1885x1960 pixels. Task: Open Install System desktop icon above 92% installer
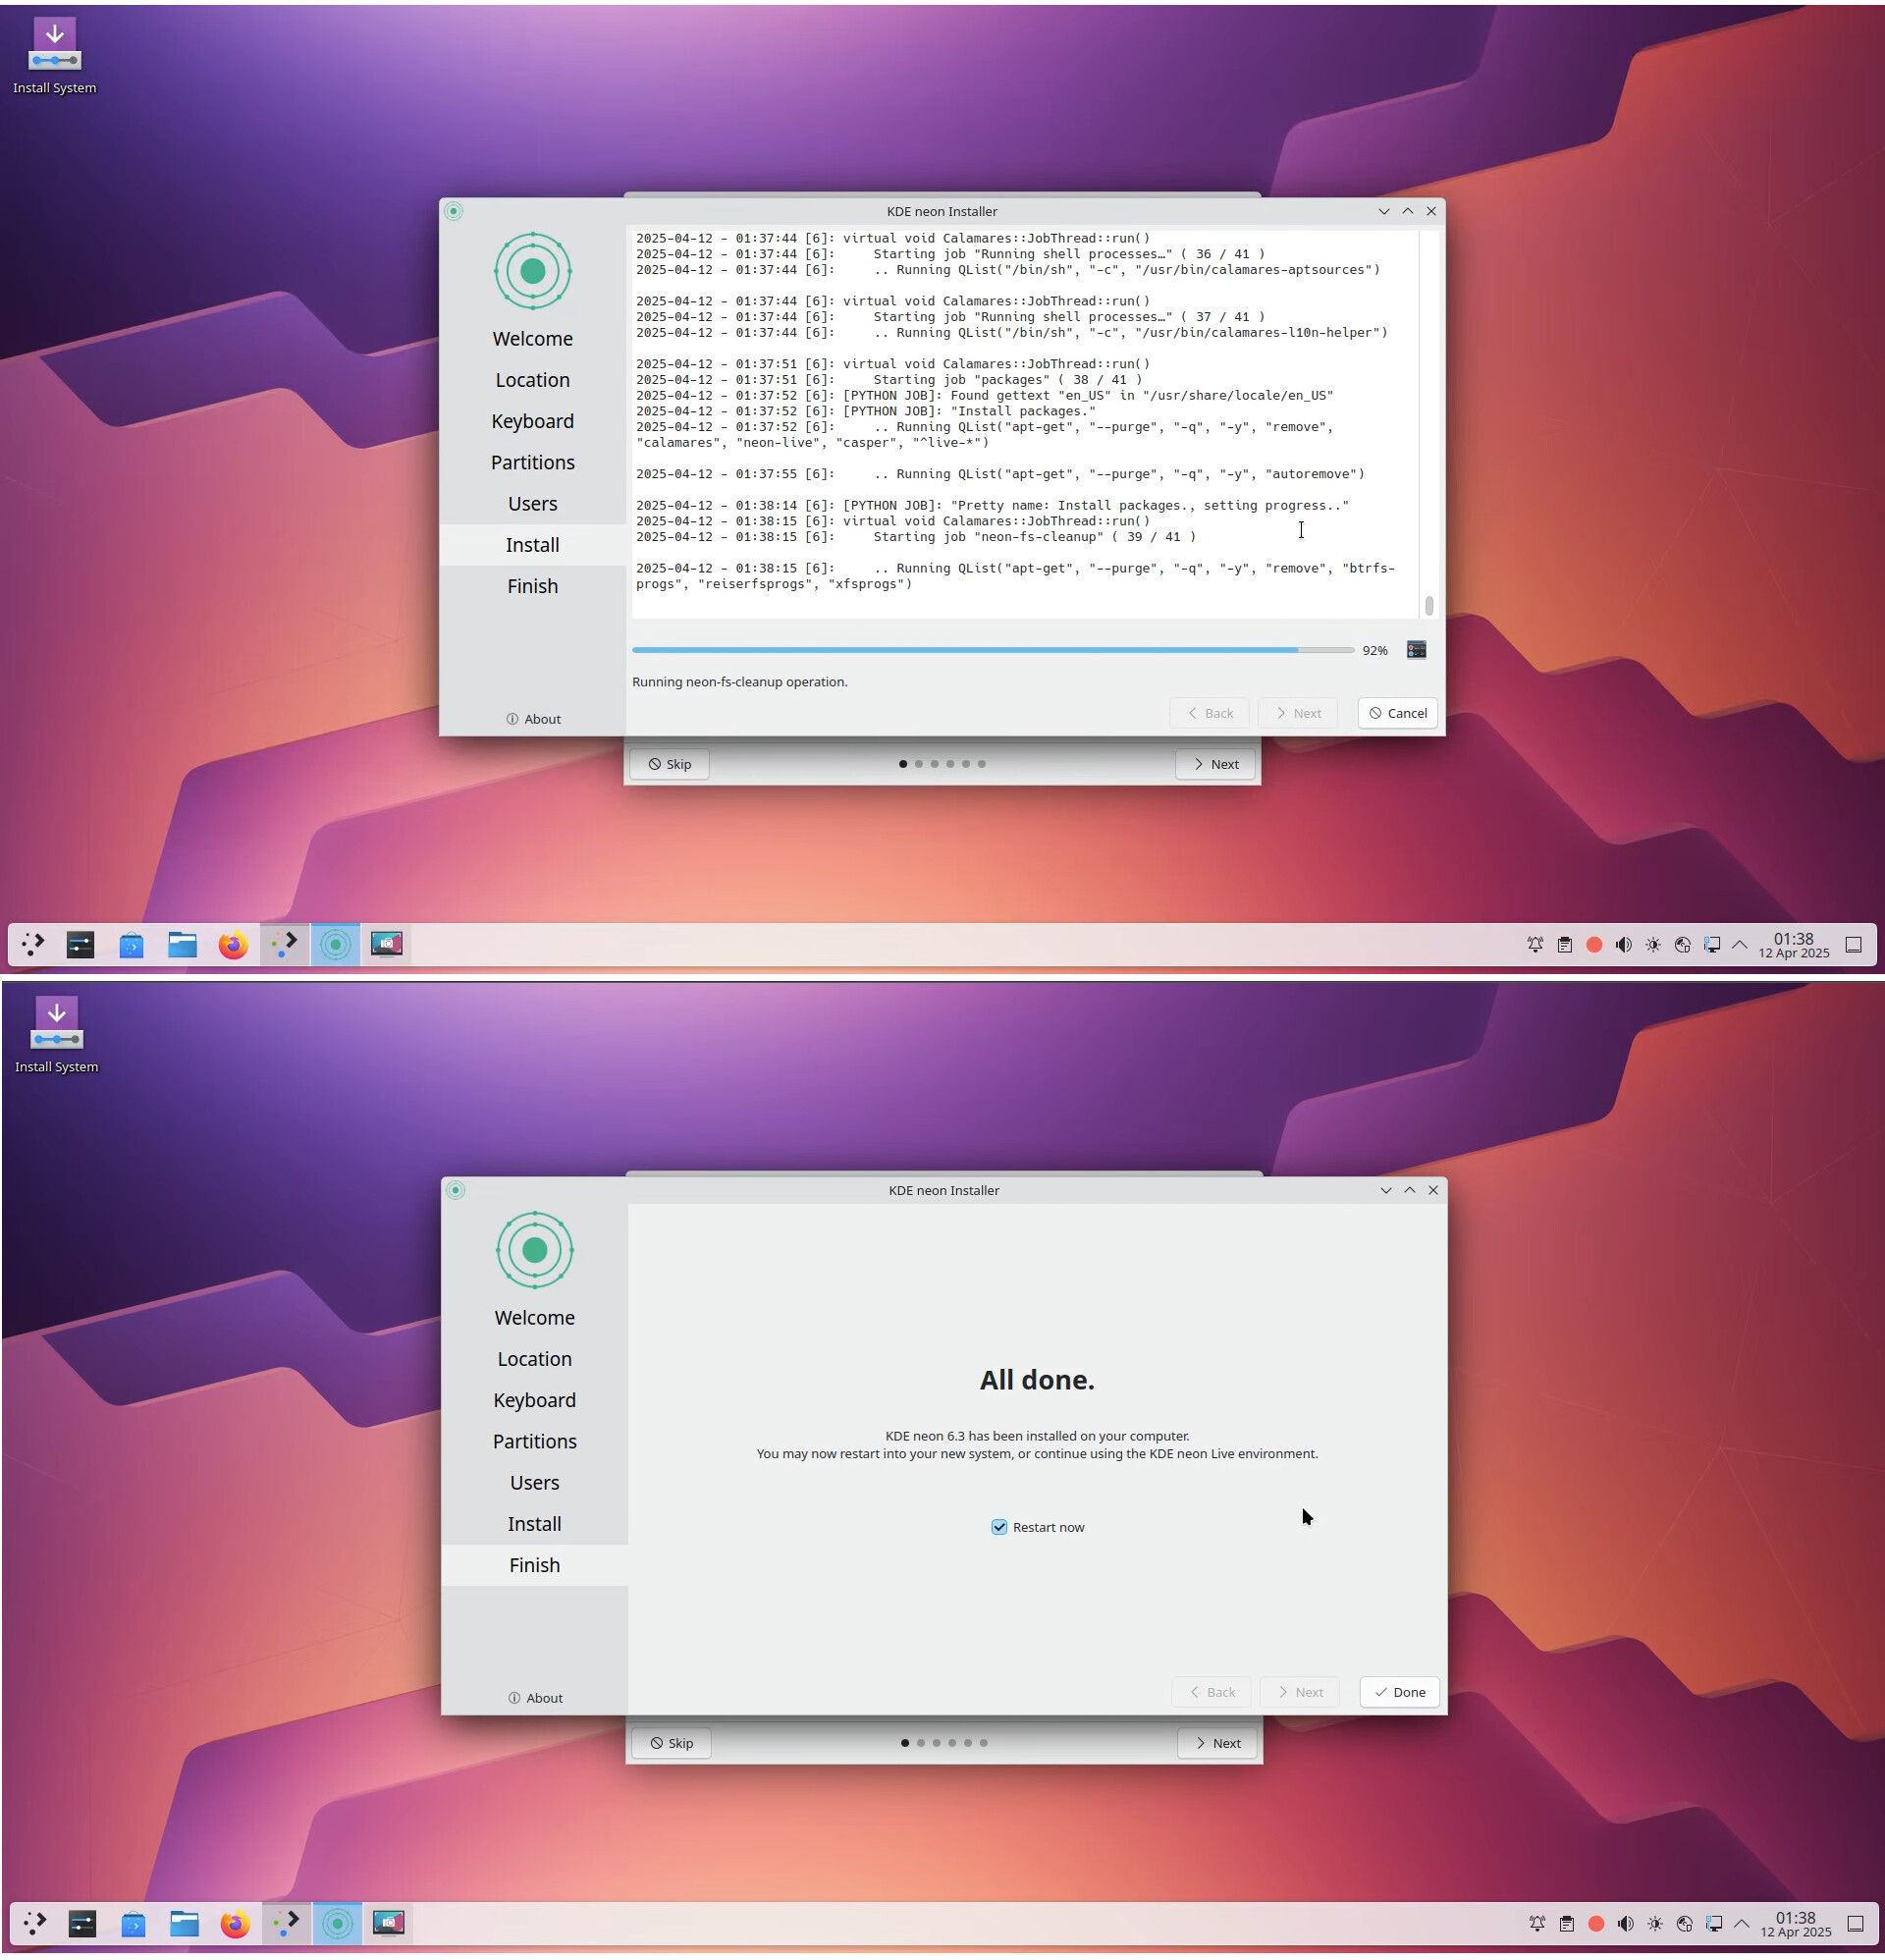pyautogui.click(x=54, y=57)
